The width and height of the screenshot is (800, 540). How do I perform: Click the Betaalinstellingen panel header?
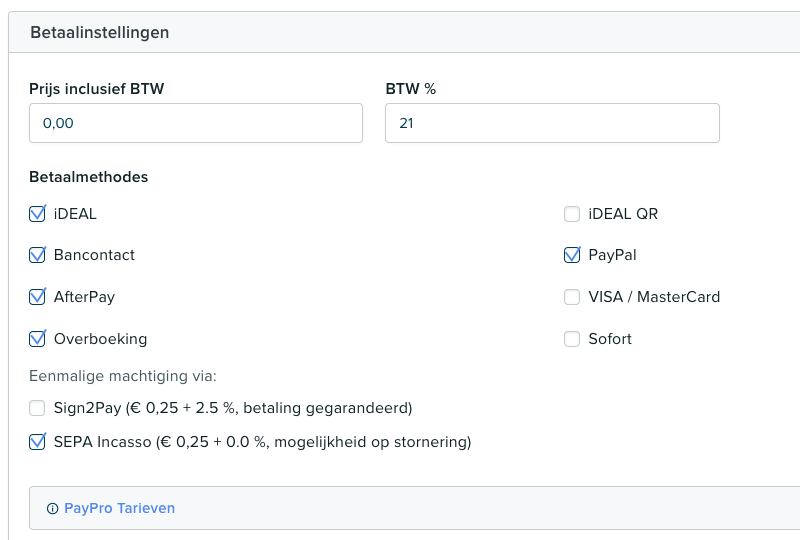point(100,32)
